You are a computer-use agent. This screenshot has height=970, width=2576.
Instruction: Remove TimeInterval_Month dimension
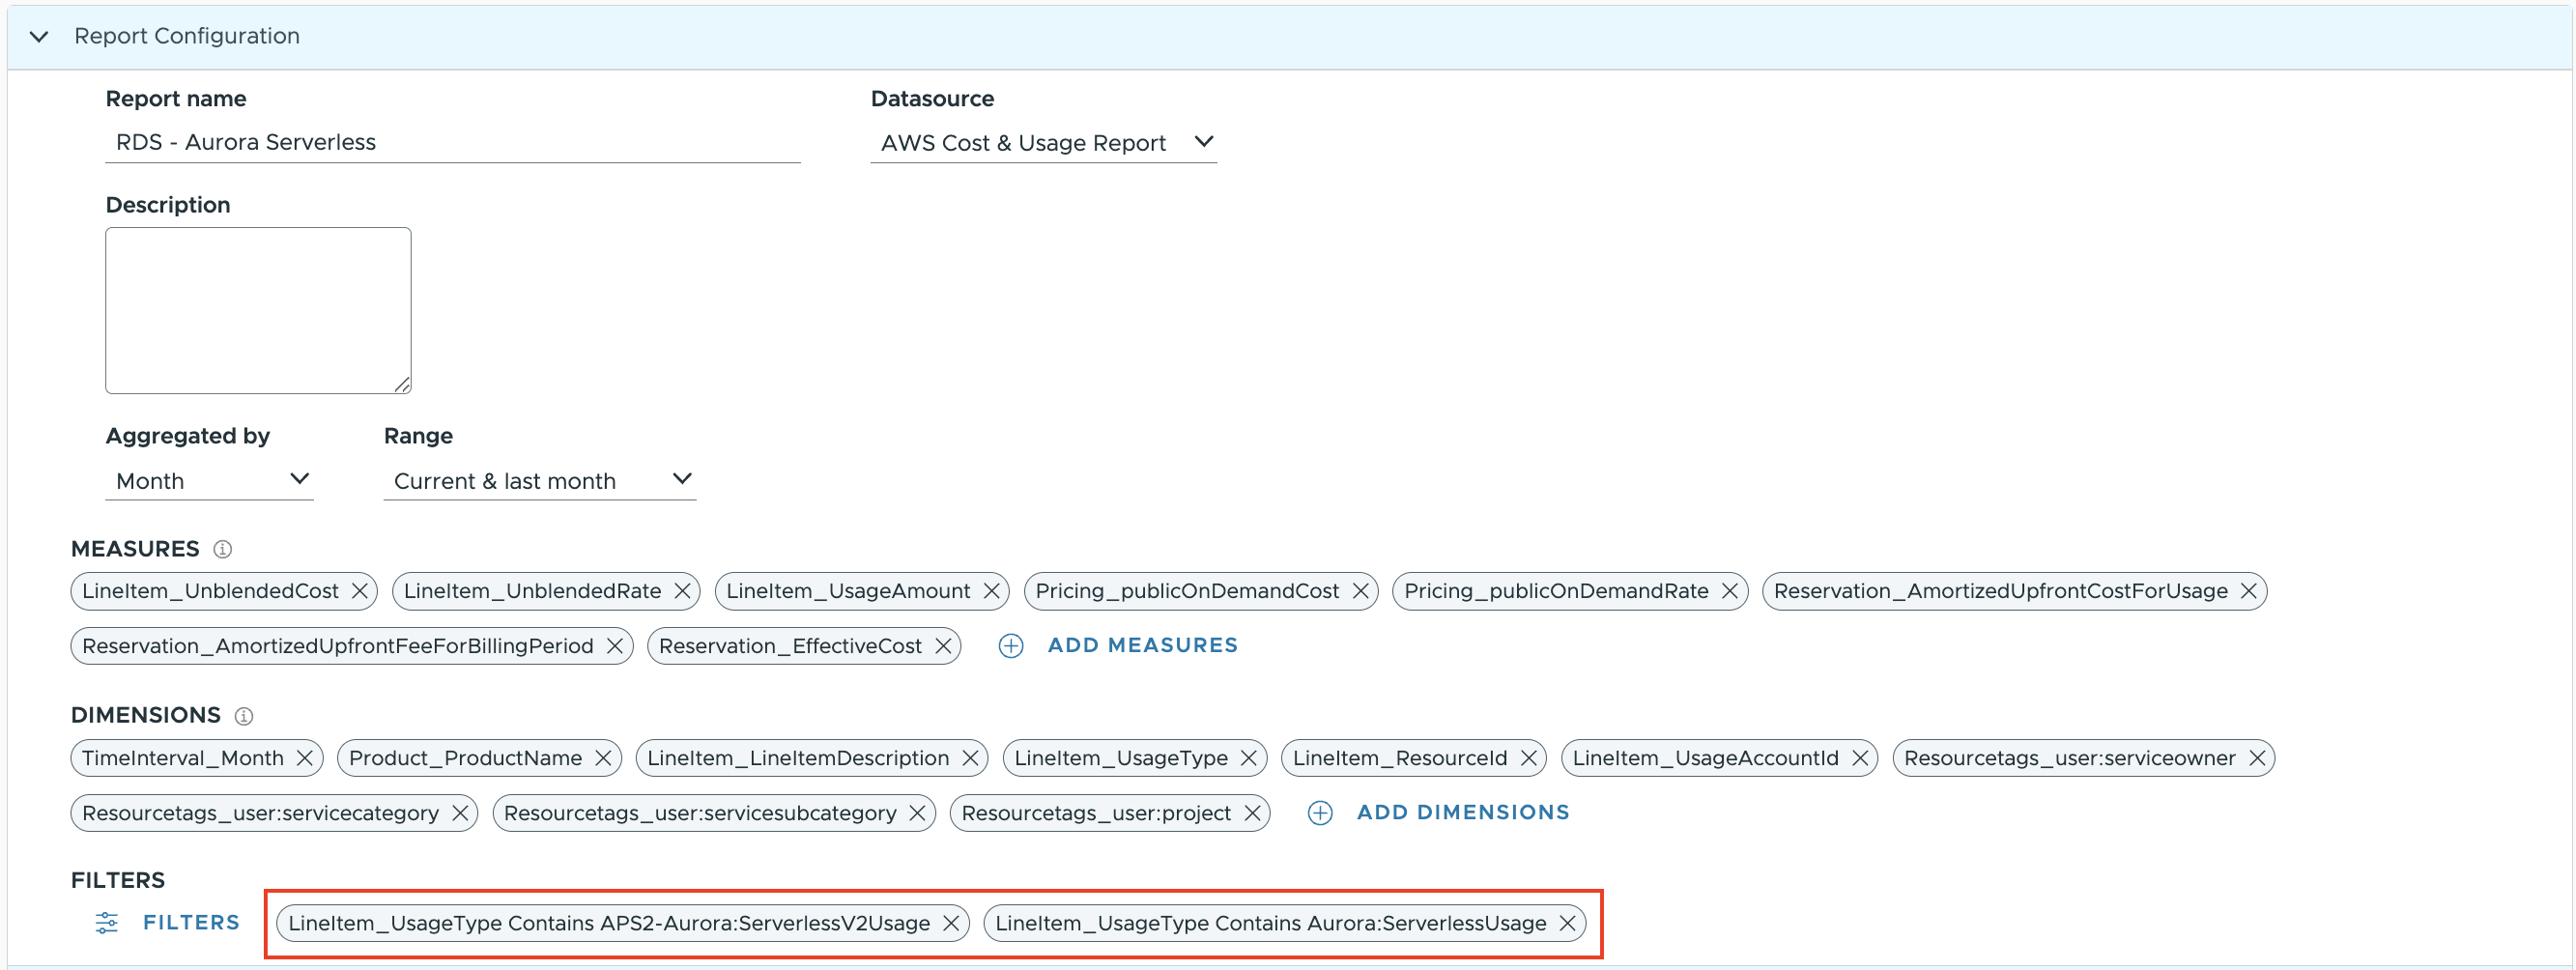305,758
